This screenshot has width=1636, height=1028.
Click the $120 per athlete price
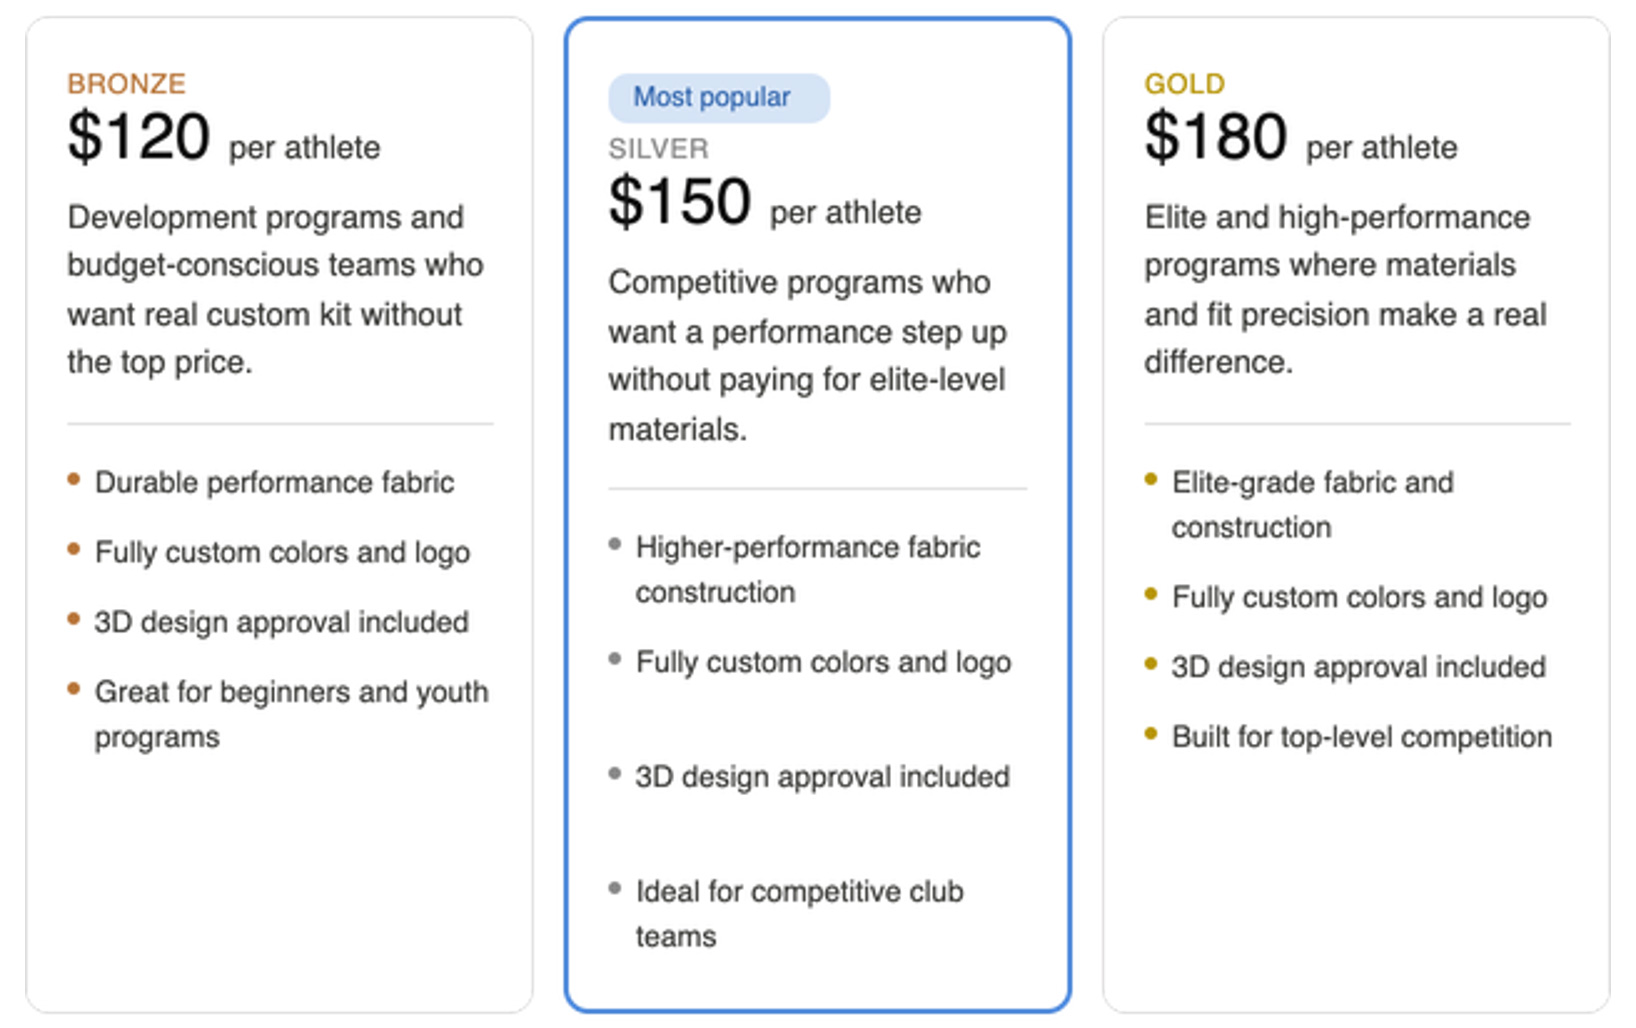[224, 137]
